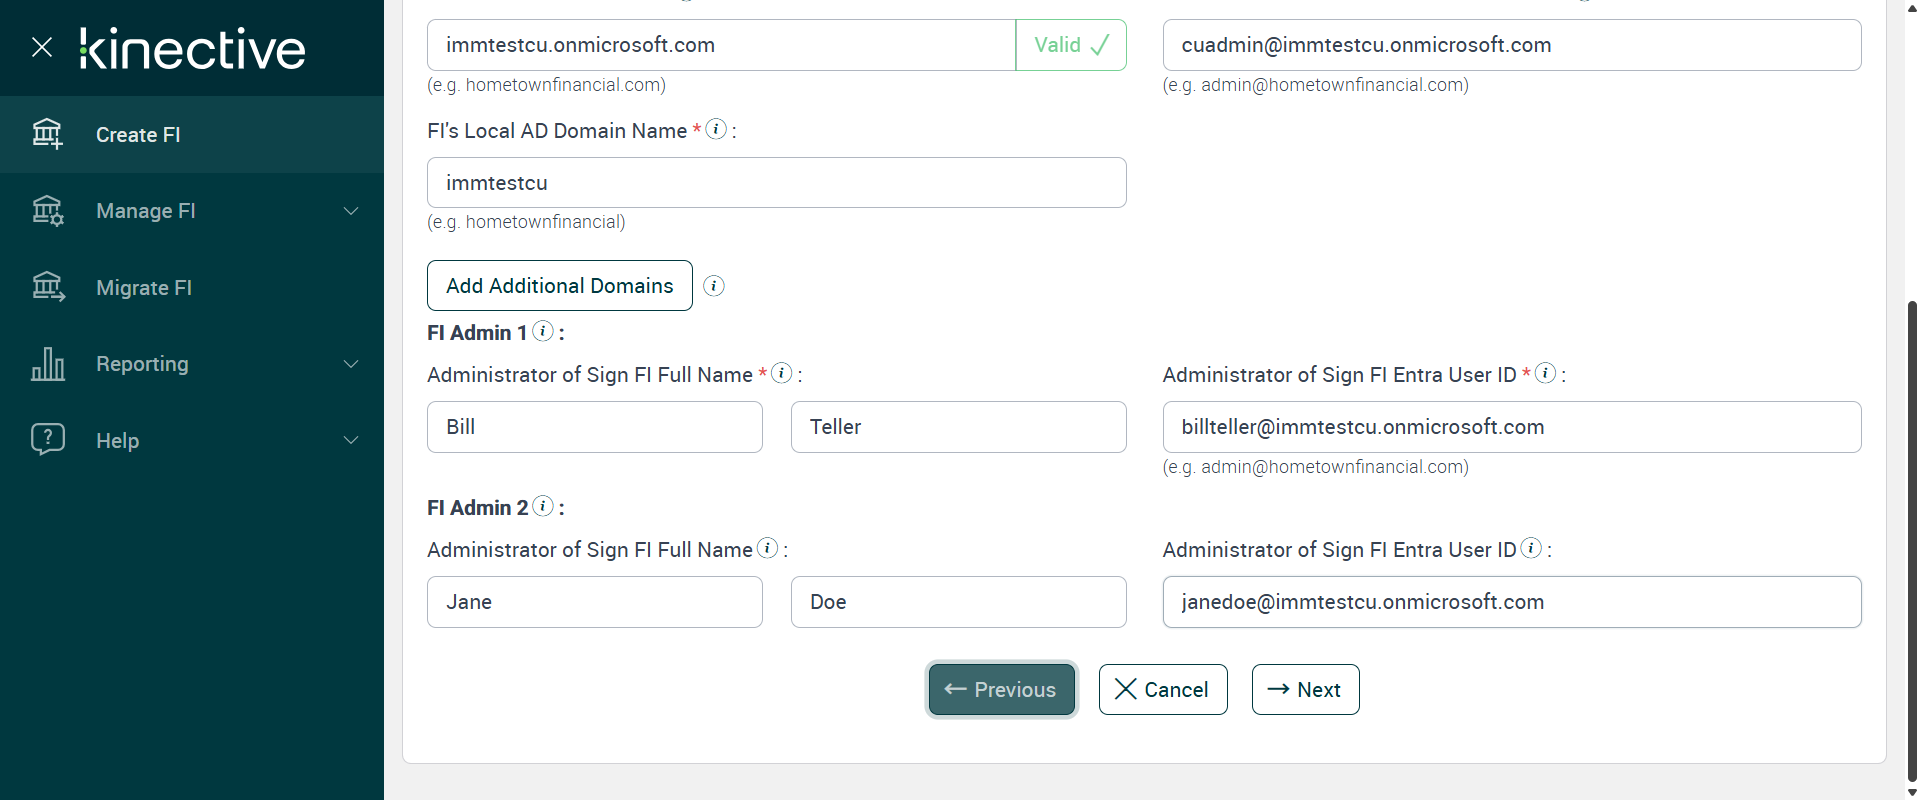Close the sidebar with the X icon
Viewport: 1920px width, 800px height.
(x=42, y=47)
